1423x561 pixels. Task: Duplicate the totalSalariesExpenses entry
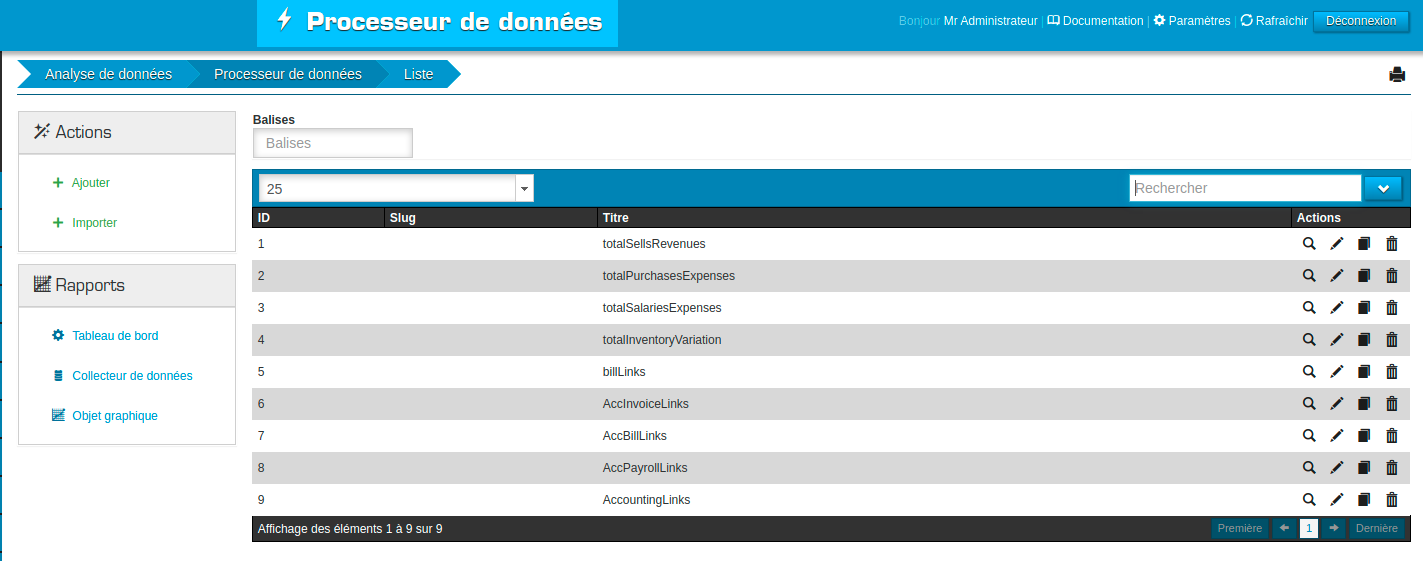1363,308
